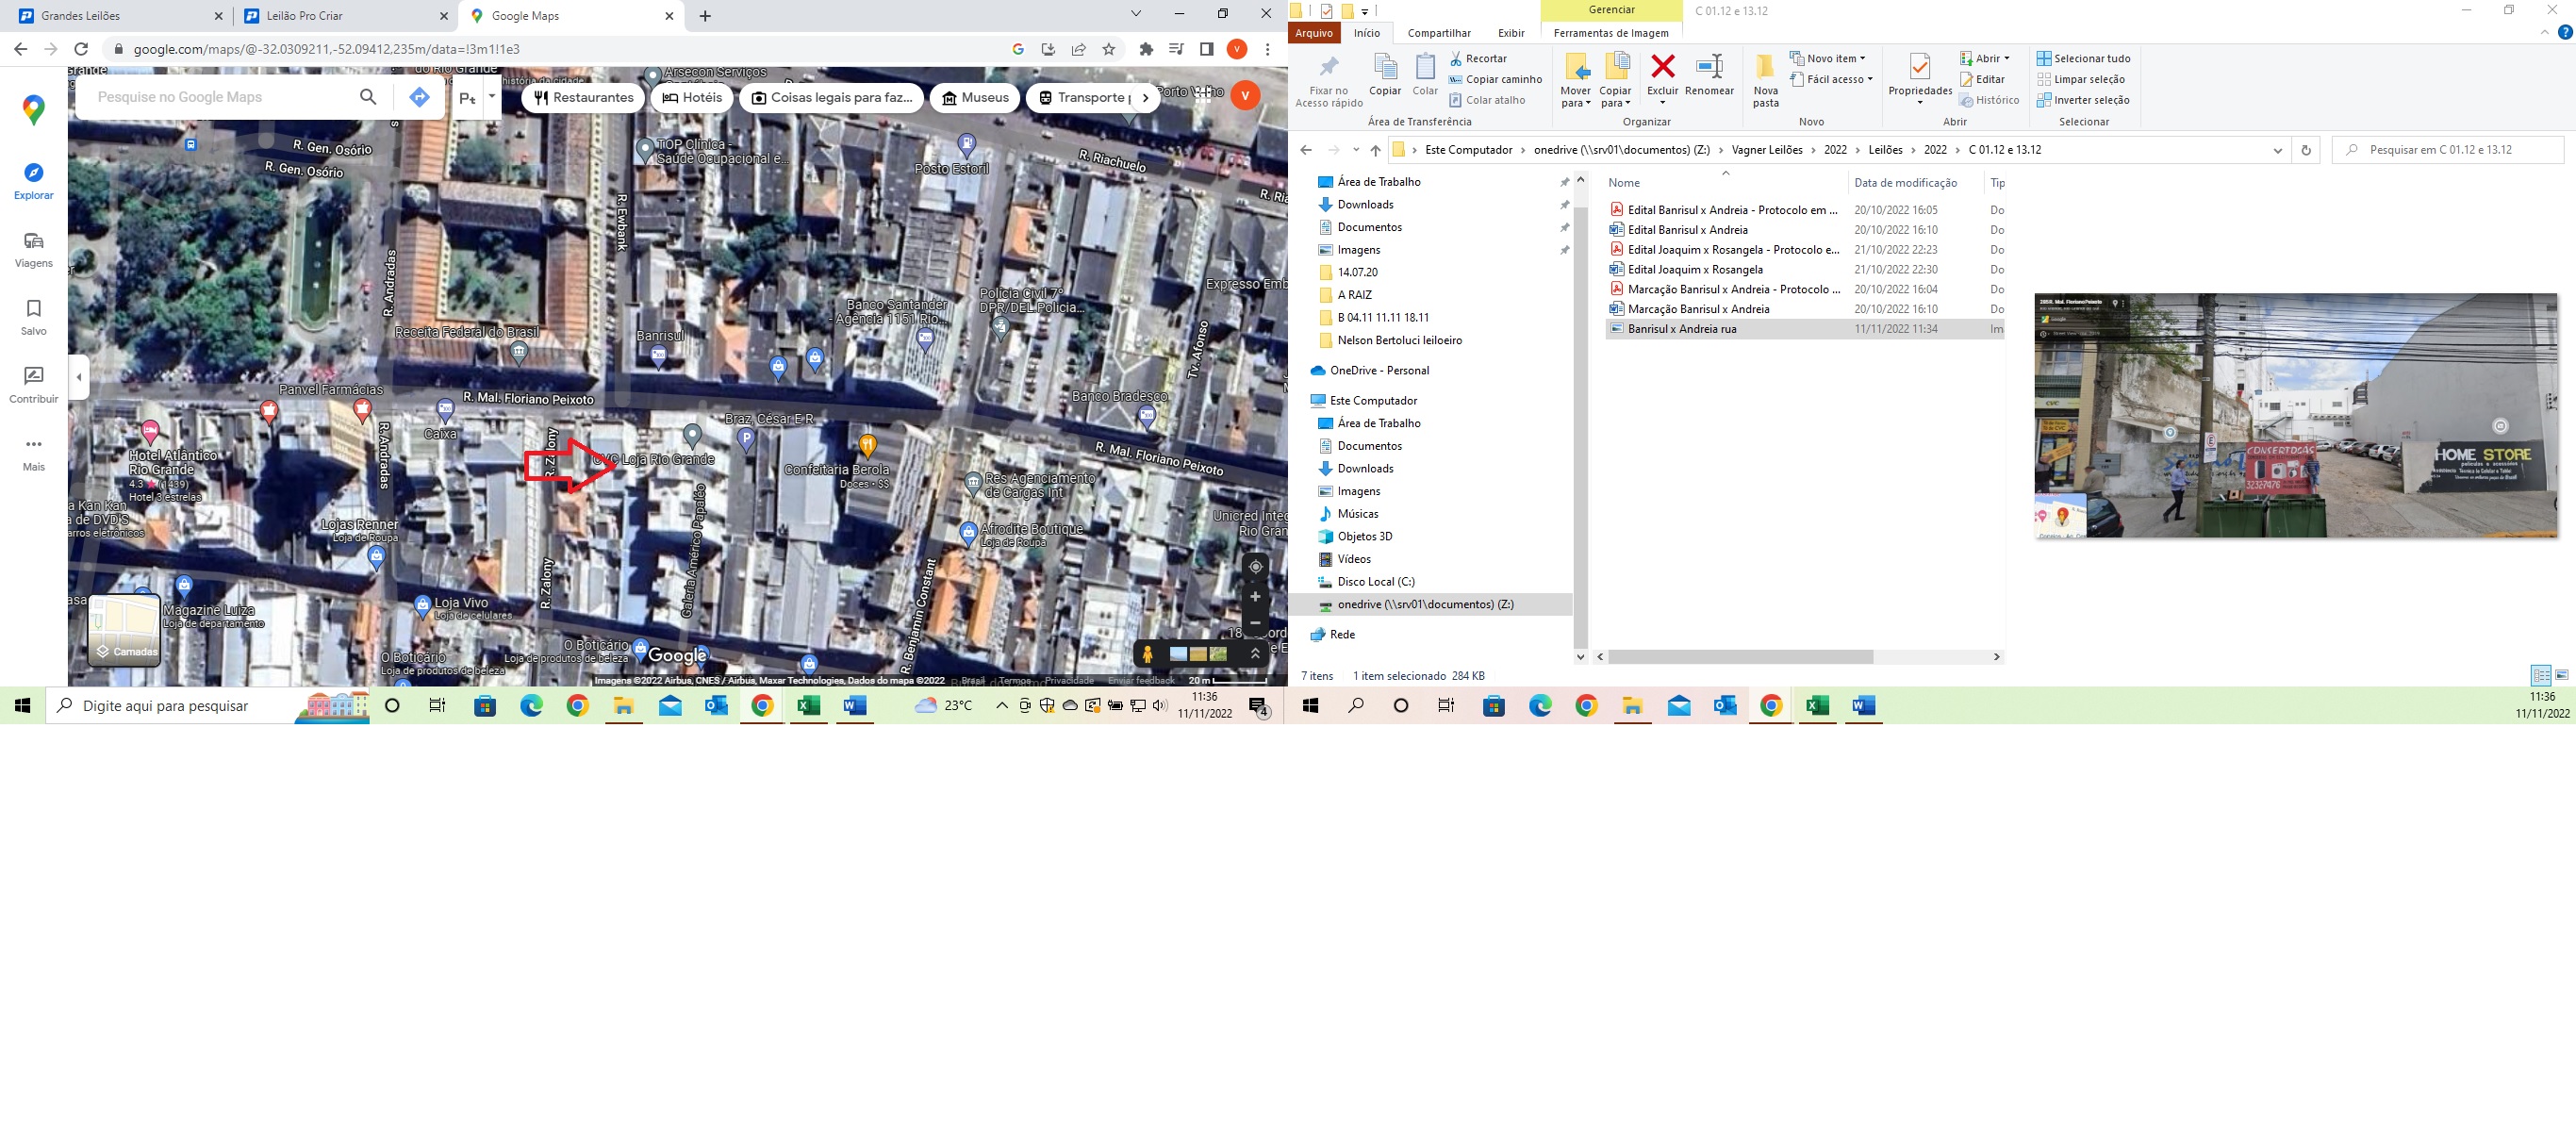2576x1141 pixels.
Task: Toggle the Camadas layers map view
Action: click(x=124, y=630)
